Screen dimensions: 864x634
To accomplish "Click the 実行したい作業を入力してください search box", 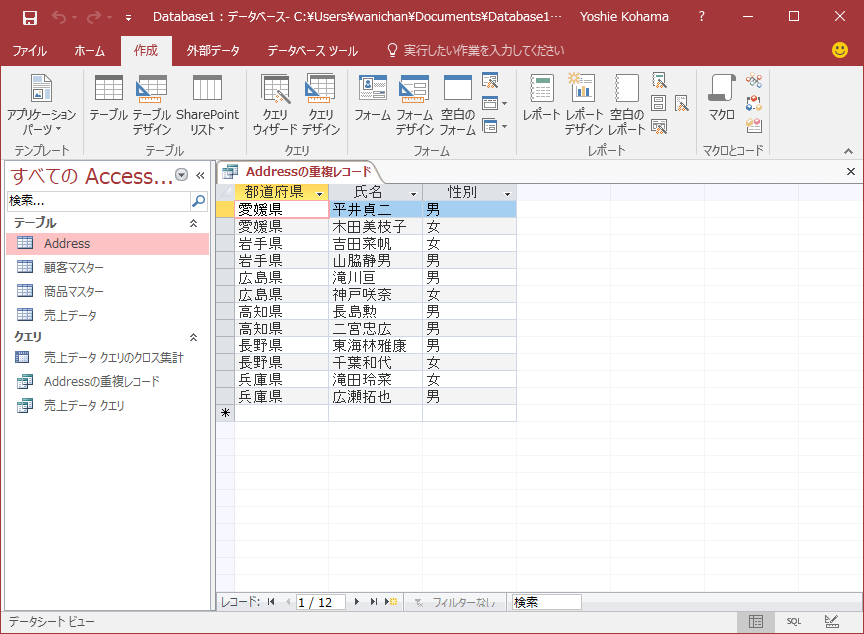I will pyautogui.click(x=483, y=51).
